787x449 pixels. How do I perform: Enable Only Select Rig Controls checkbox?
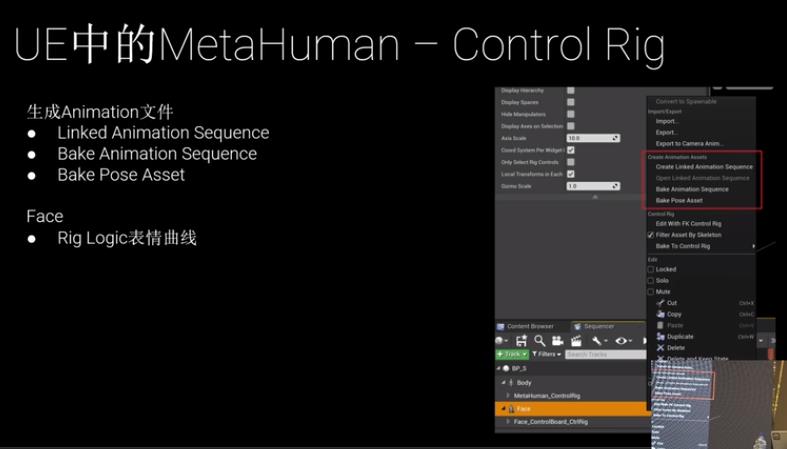coord(571,162)
